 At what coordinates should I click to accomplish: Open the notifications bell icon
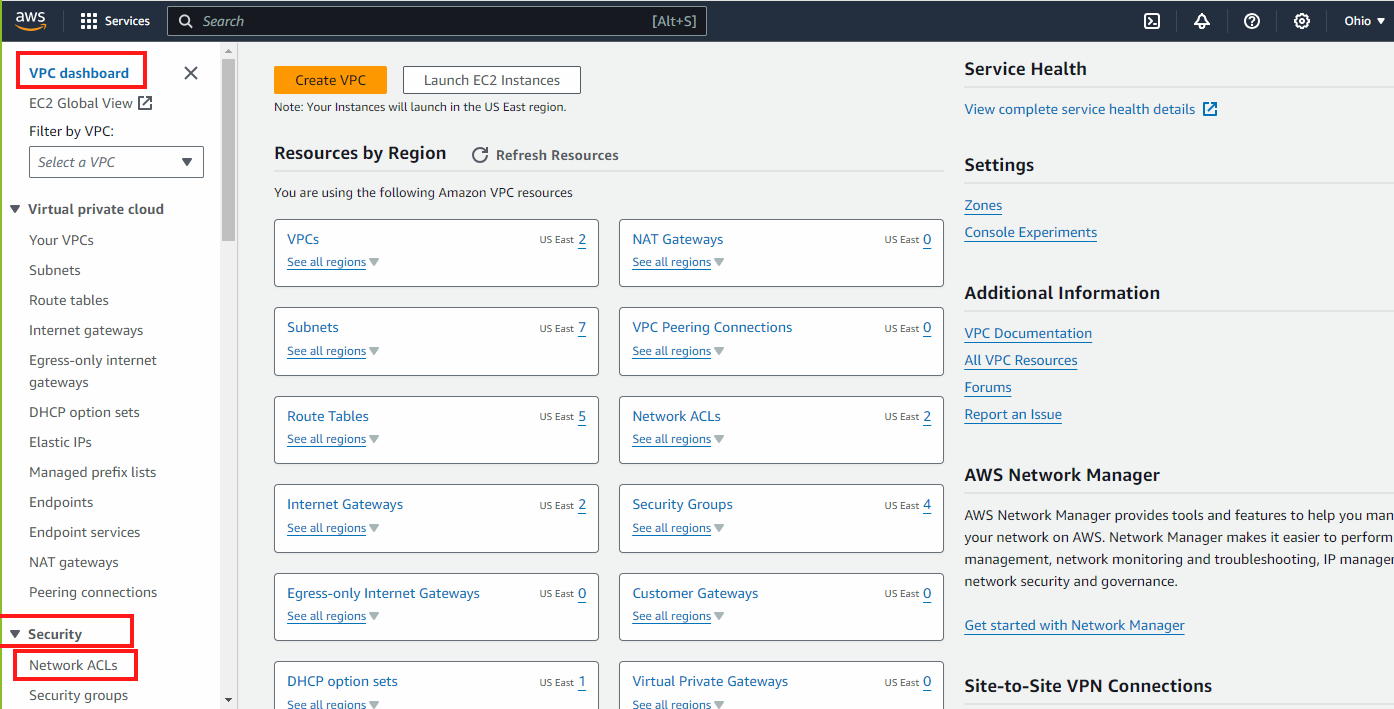point(1202,21)
